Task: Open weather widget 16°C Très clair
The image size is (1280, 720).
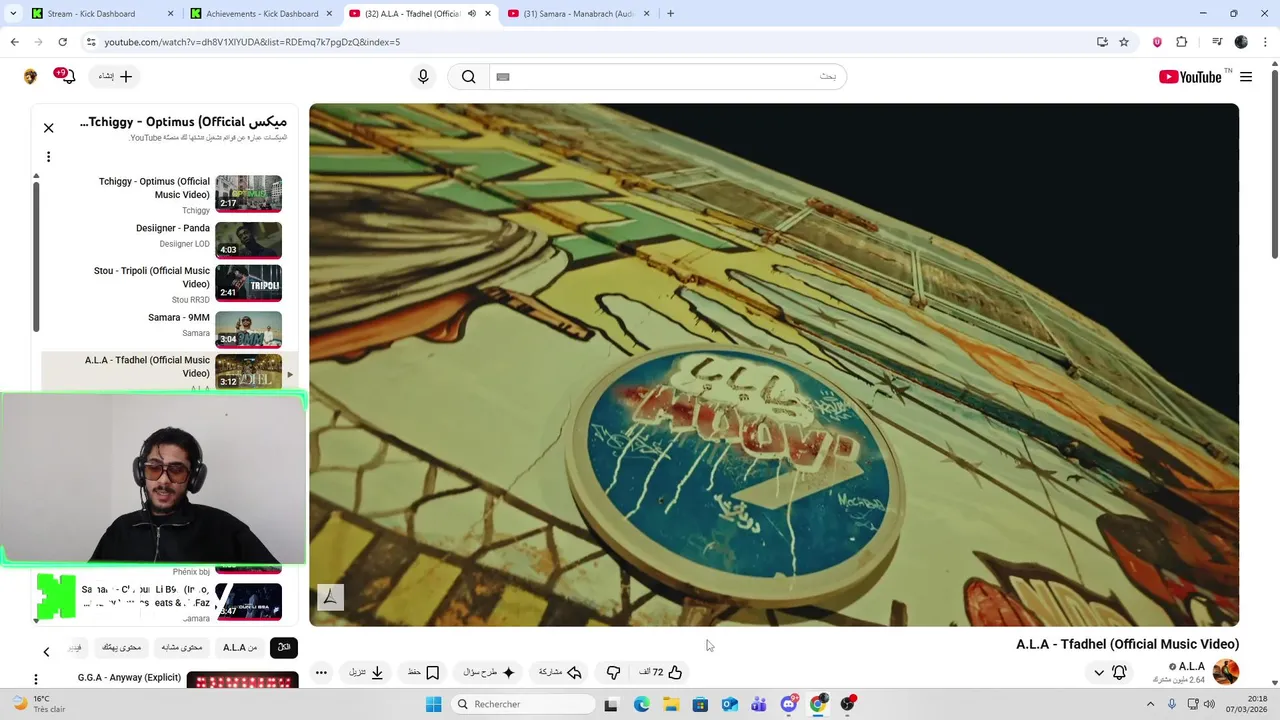Action: tap(38, 704)
